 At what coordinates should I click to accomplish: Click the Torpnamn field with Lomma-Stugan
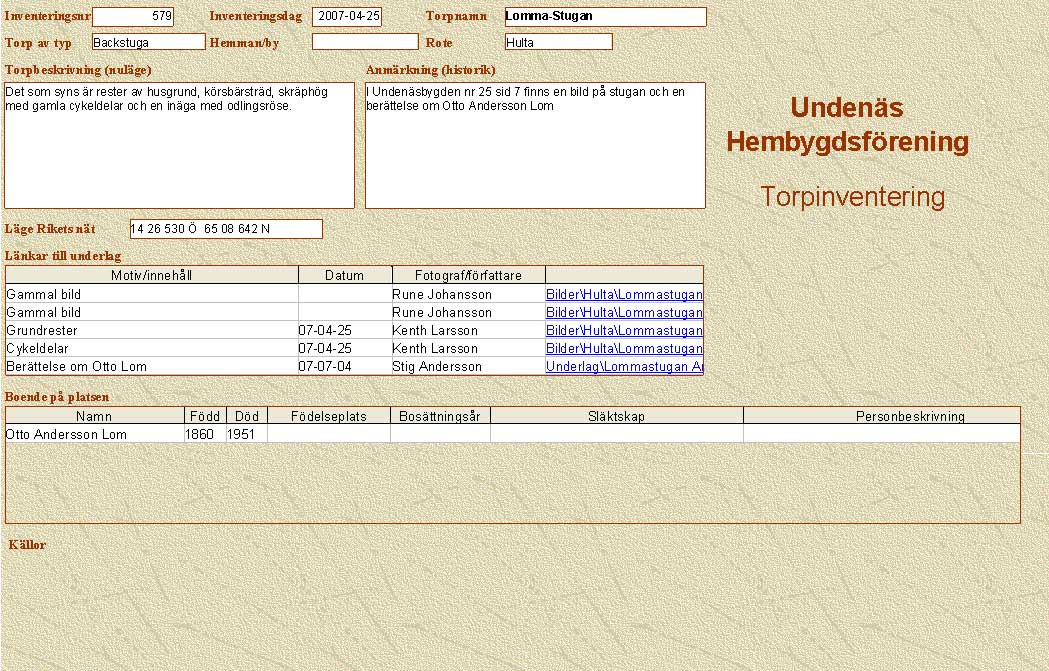pos(605,17)
